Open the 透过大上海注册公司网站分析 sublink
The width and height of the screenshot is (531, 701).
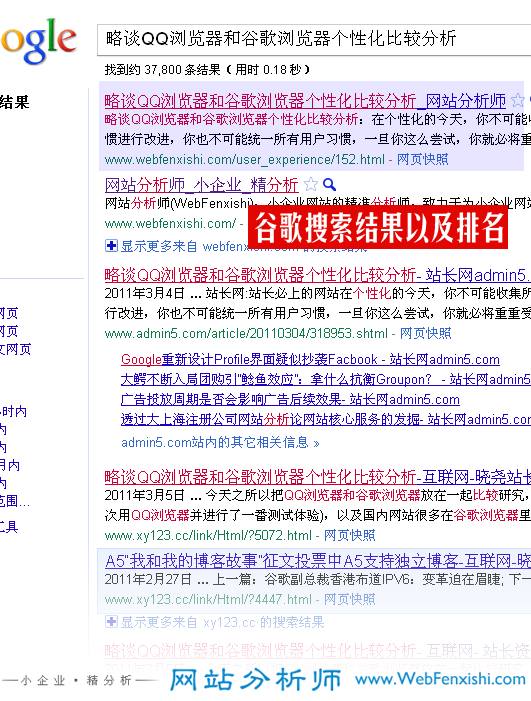326,419
